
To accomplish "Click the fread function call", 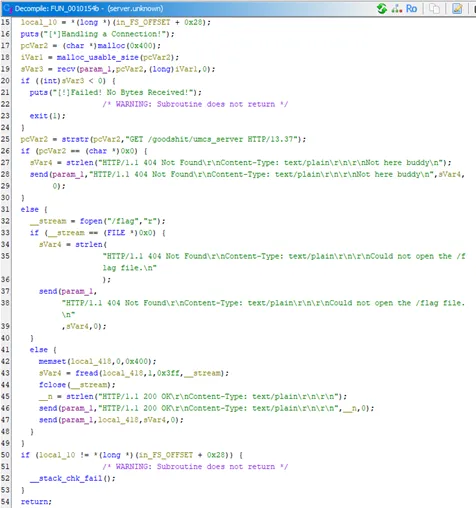I will 86,373.
